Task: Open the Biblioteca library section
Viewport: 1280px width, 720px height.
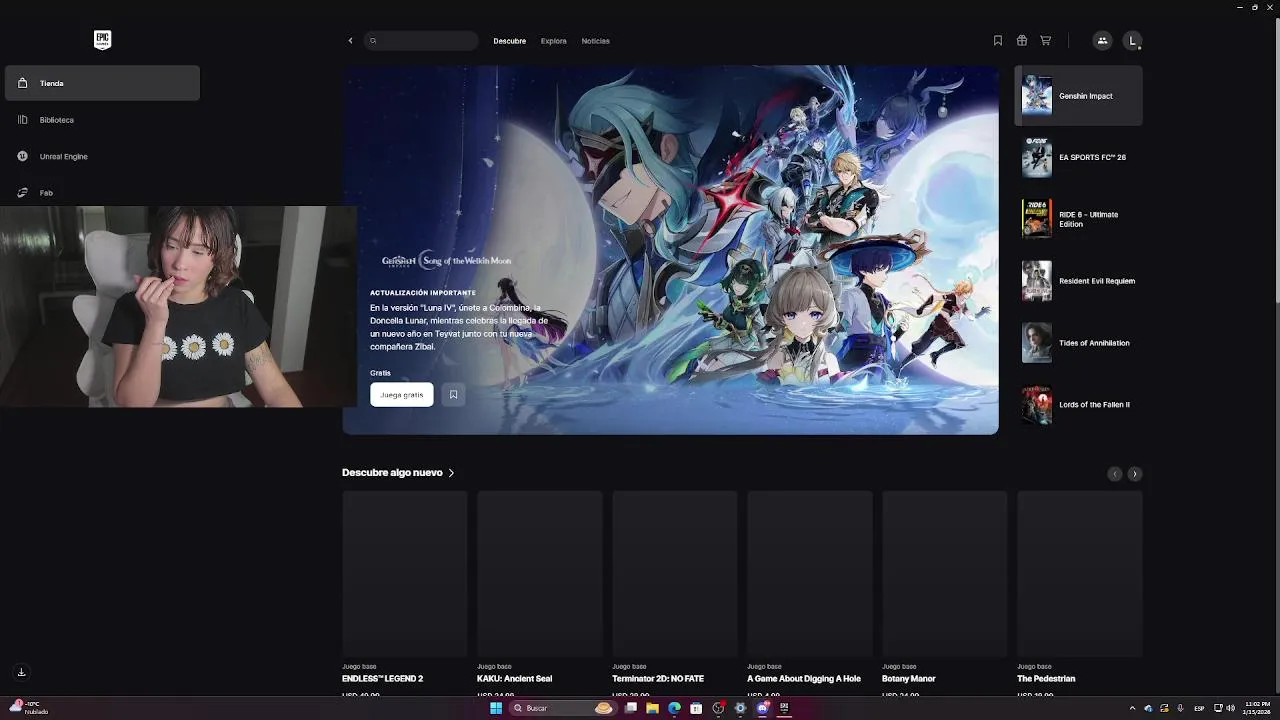Action: click(x=102, y=120)
